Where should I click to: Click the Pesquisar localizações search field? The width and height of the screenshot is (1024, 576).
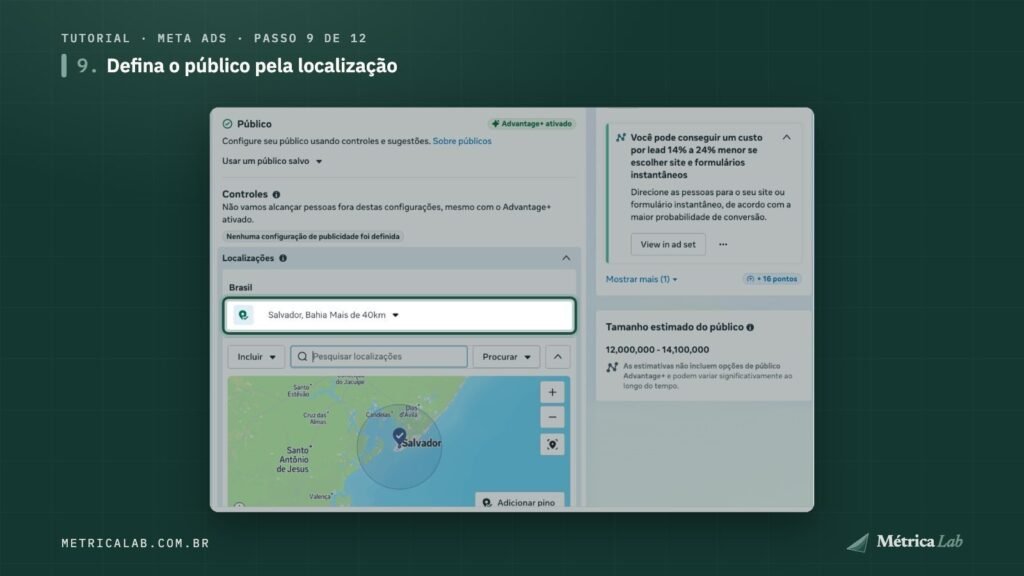coord(379,357)
